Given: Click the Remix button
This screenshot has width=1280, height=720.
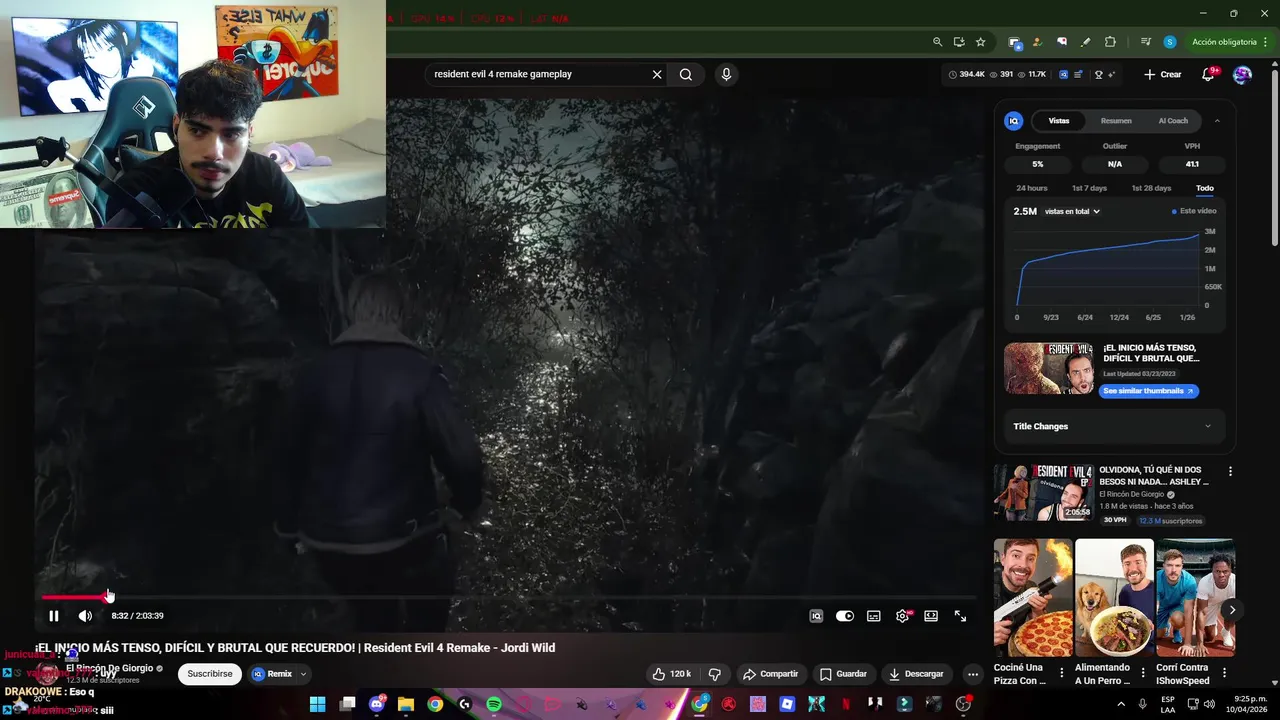Looking at the screenshot, I should point(272,674).
